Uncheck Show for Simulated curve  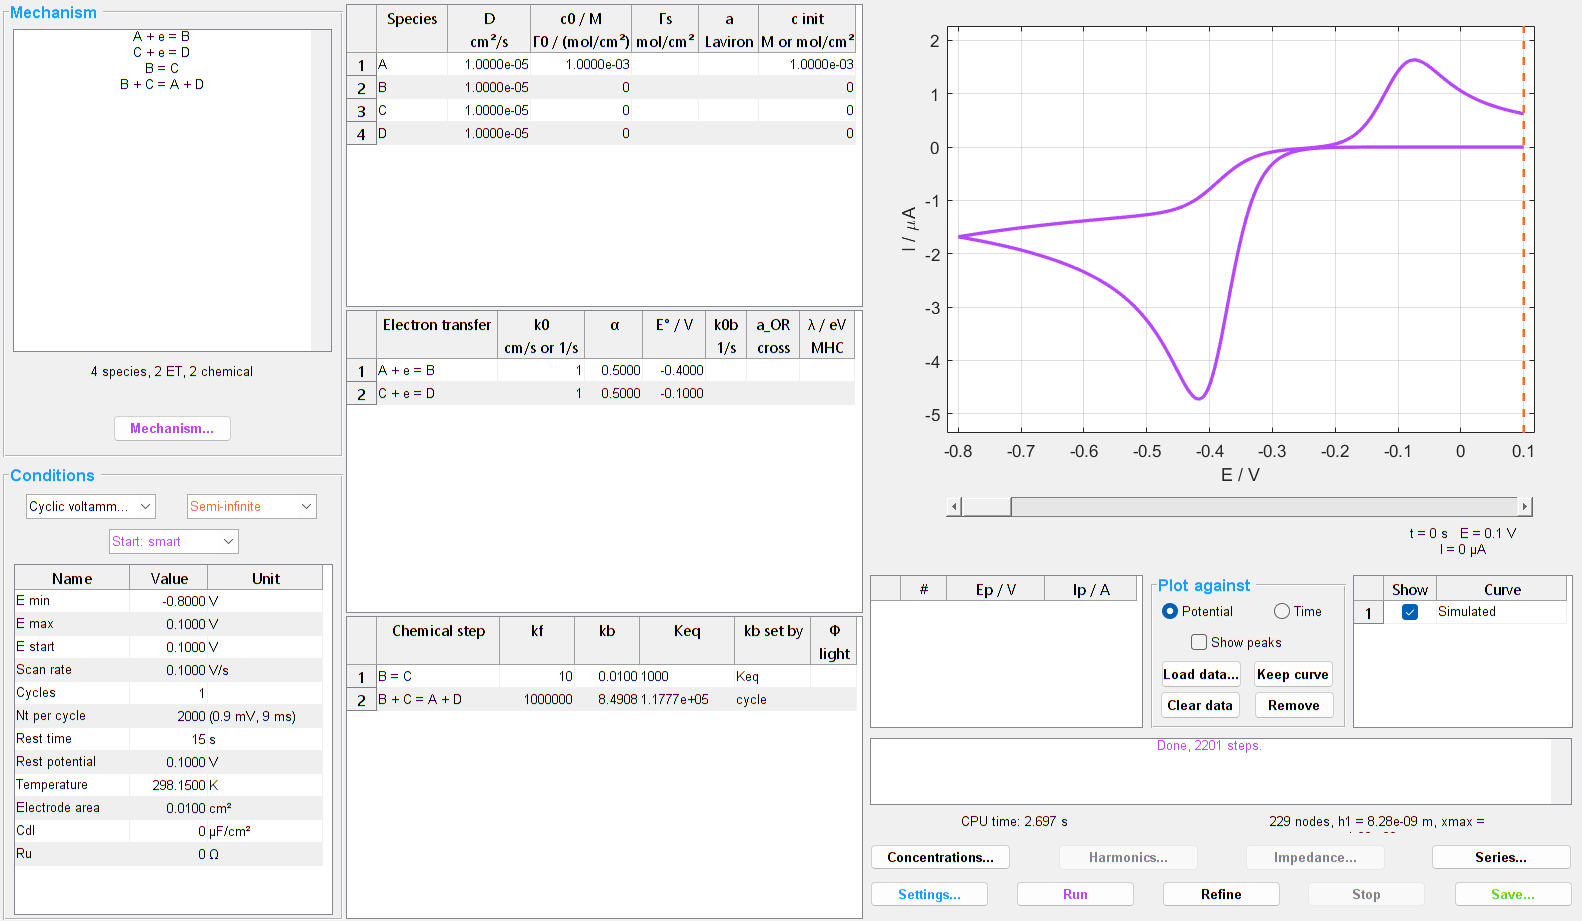click(1410, 612)
